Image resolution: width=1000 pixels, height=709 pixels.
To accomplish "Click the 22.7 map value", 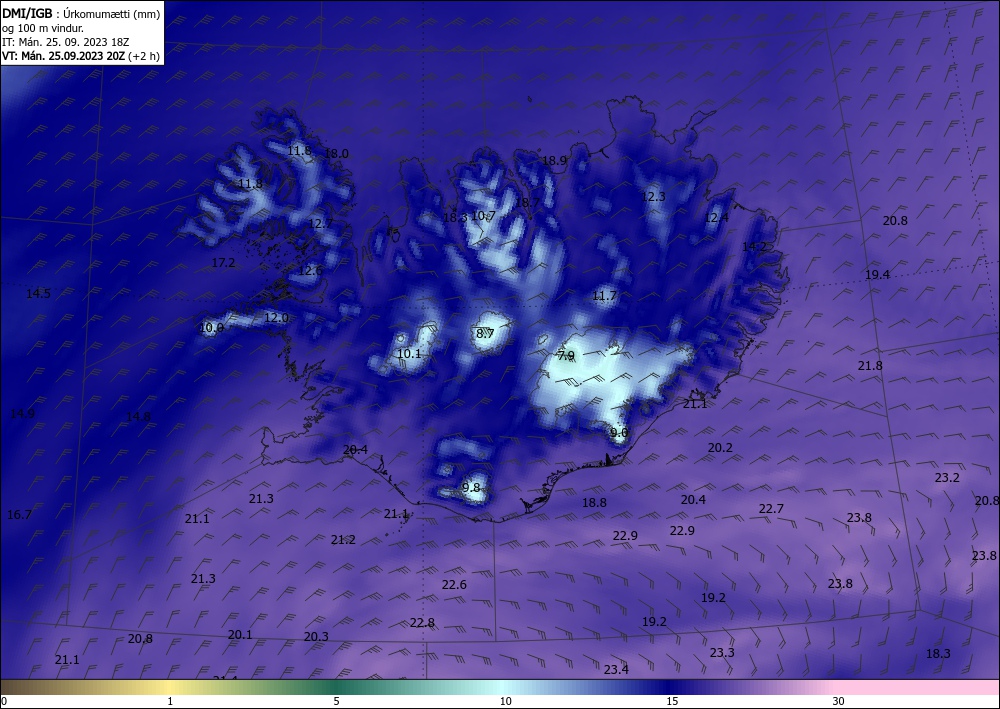I will click(771, 509).
